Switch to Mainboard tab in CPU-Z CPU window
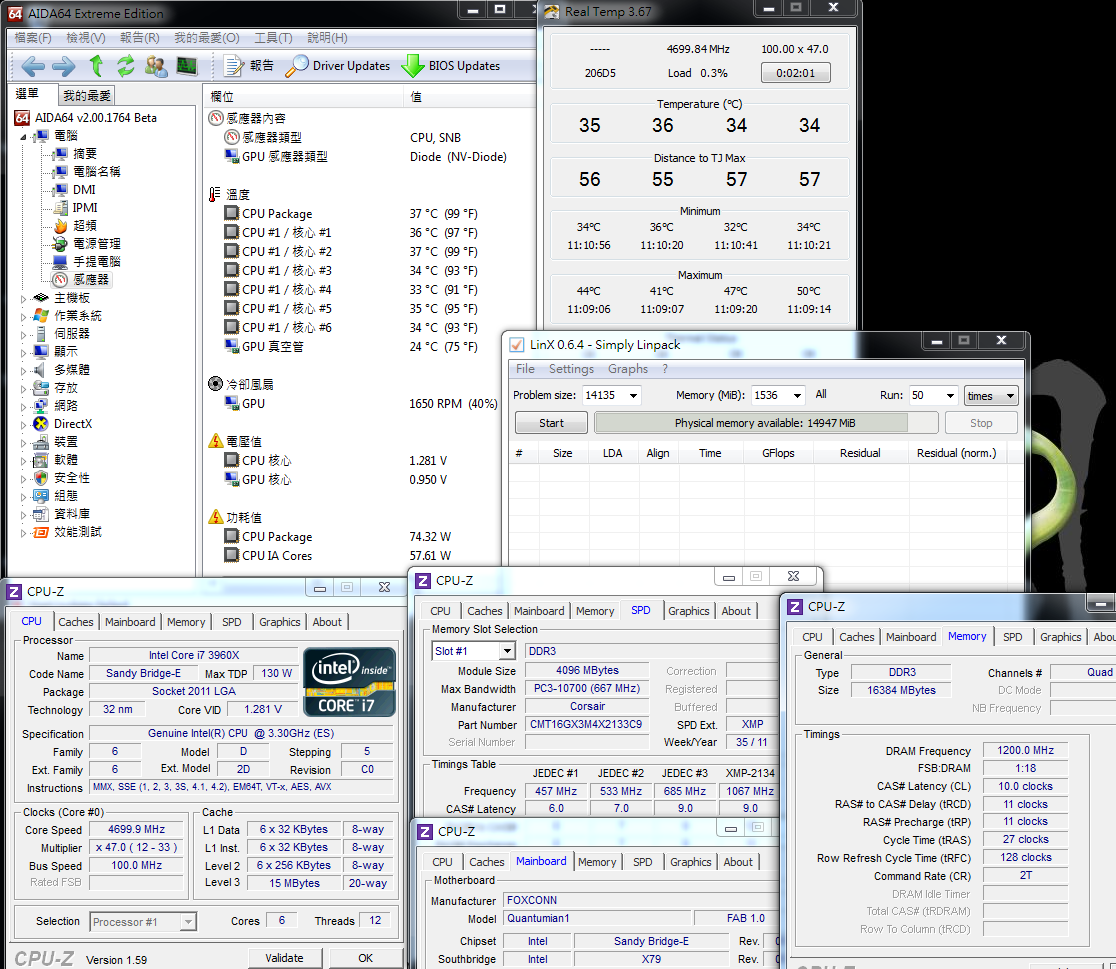Image resolution: width=1116 pixels, height=969 pixels. pyautogui.click(x=130, y=622)
